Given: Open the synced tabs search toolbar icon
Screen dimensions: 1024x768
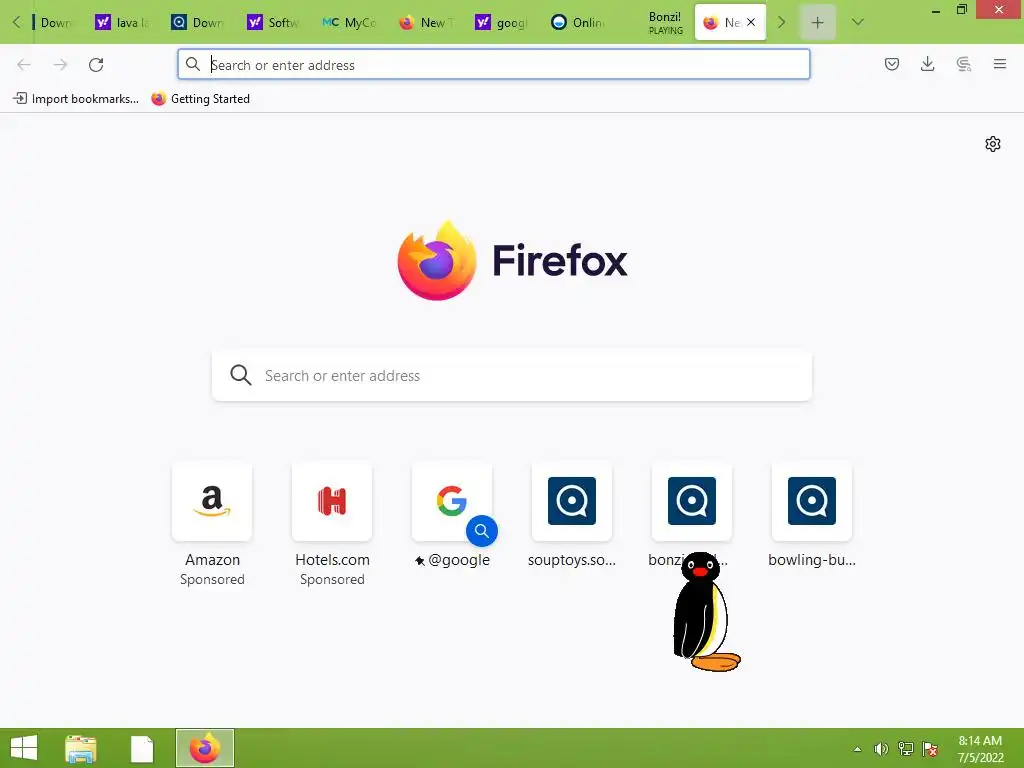Looking at the screenshot, I should pyautogui.click(x=963, y=64).
